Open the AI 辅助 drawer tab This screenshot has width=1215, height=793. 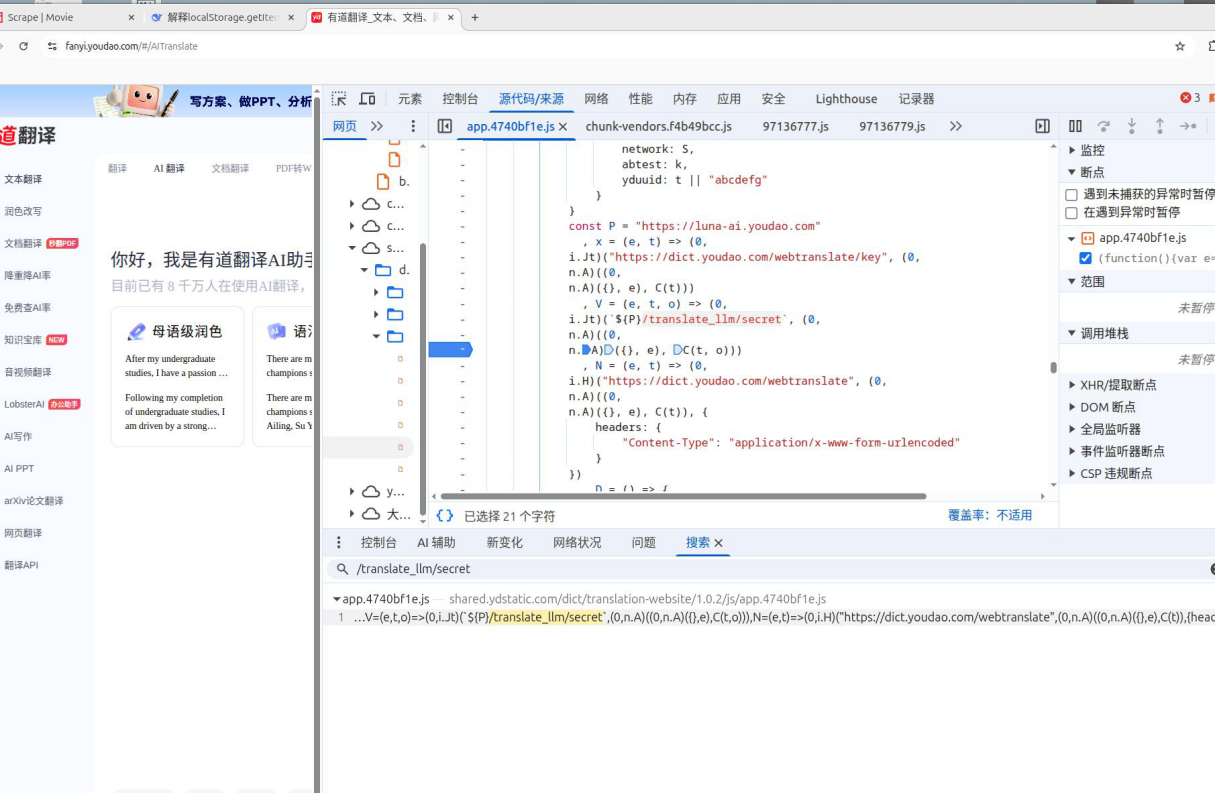436,543
